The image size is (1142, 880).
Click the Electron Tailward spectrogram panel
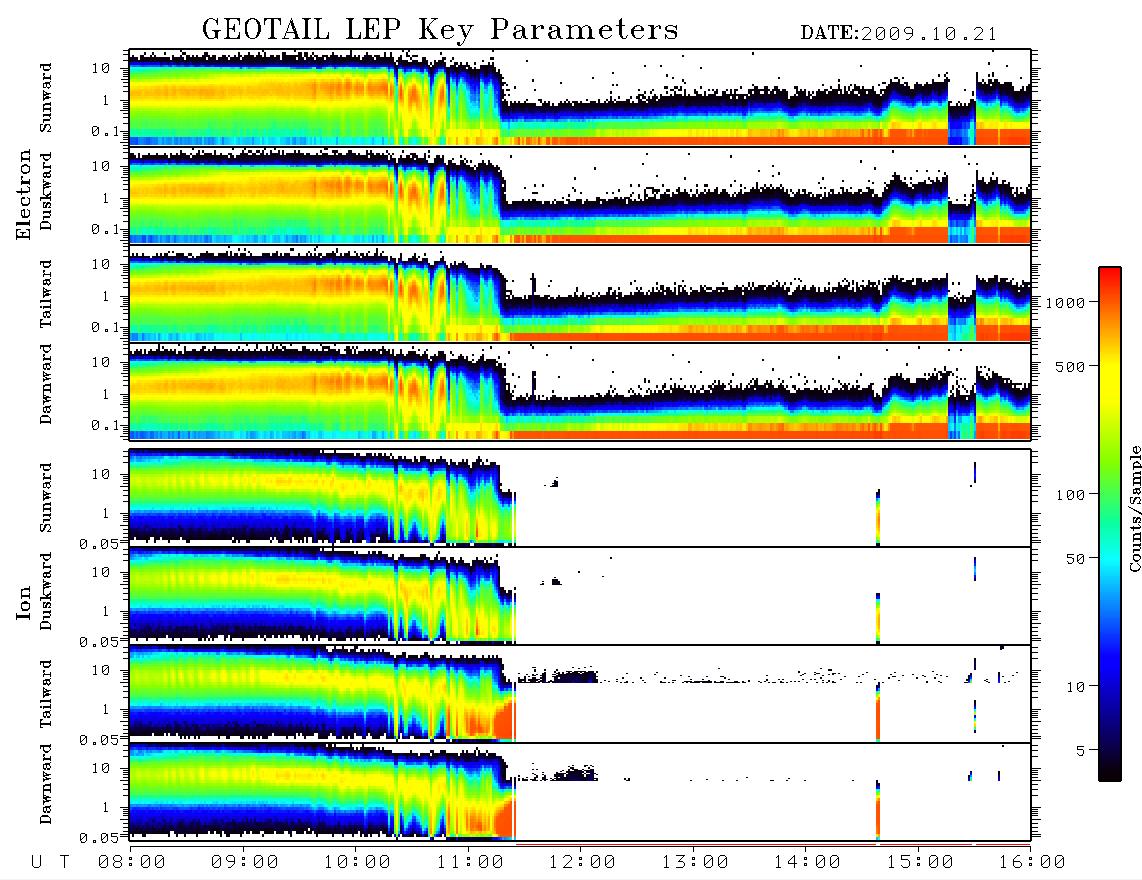point(580,294)
